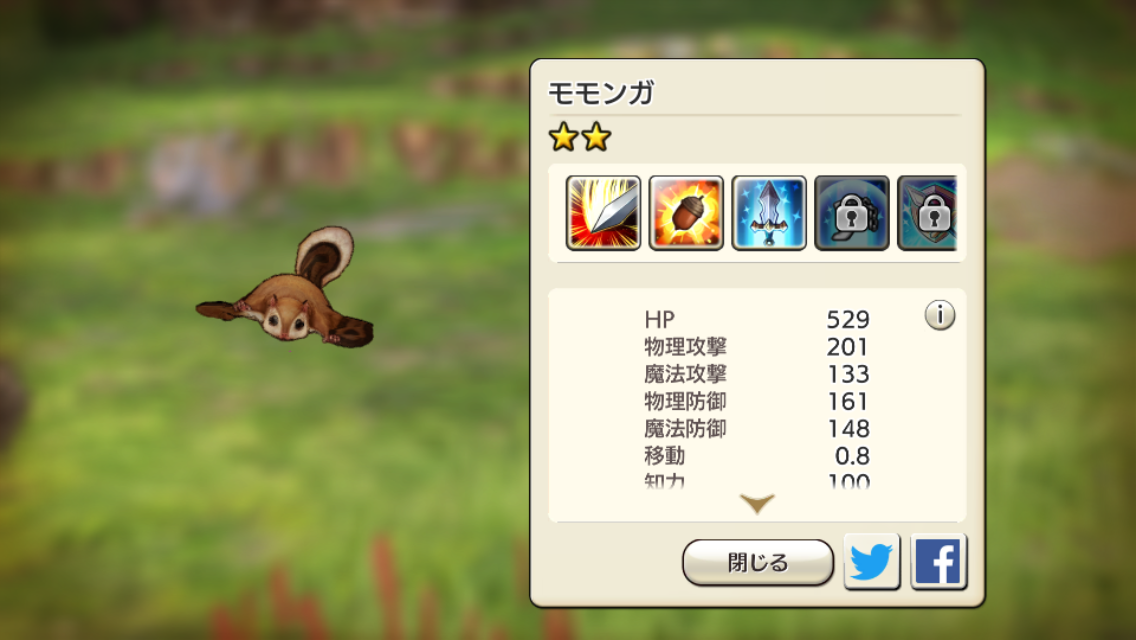Select the sword slash skill icon

click(603, 213)
